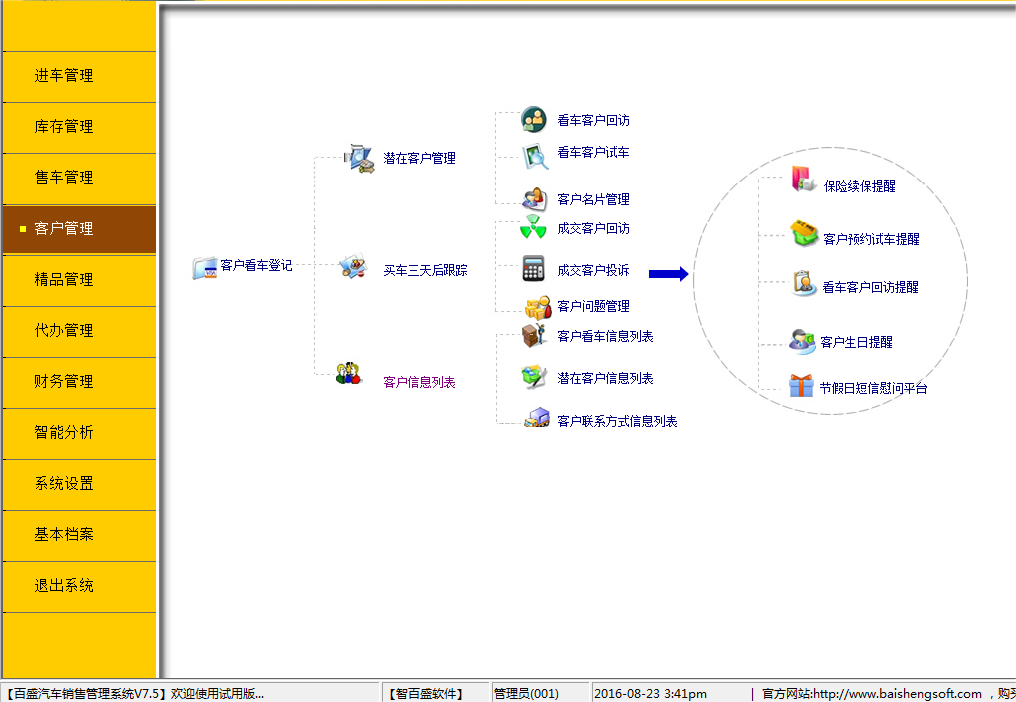Click the 看车客户回访提醒 clipboard icon
Viewport: 1016px width, 702px height.
coord(803,283)
